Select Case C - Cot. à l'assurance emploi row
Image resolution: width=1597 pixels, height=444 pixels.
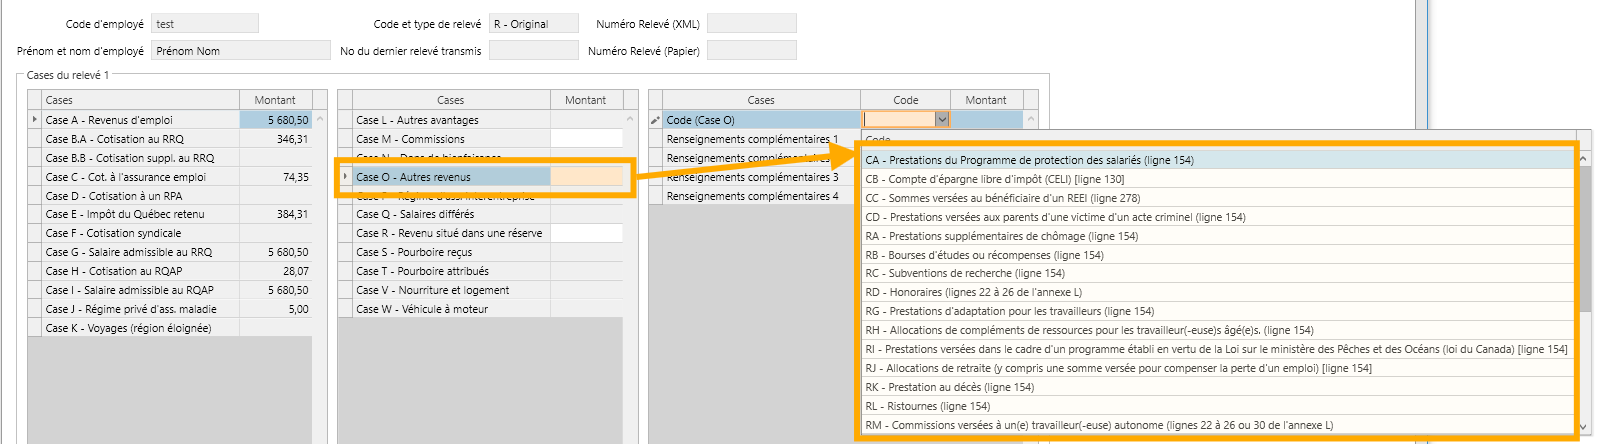170,177
